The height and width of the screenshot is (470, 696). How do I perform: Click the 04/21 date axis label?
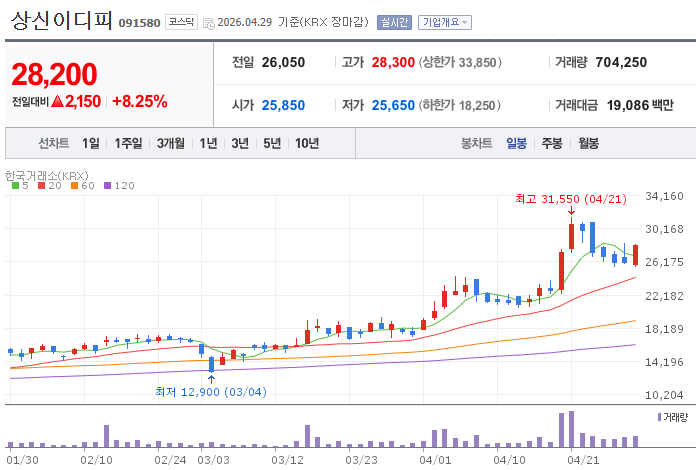(x=583, y=460)
